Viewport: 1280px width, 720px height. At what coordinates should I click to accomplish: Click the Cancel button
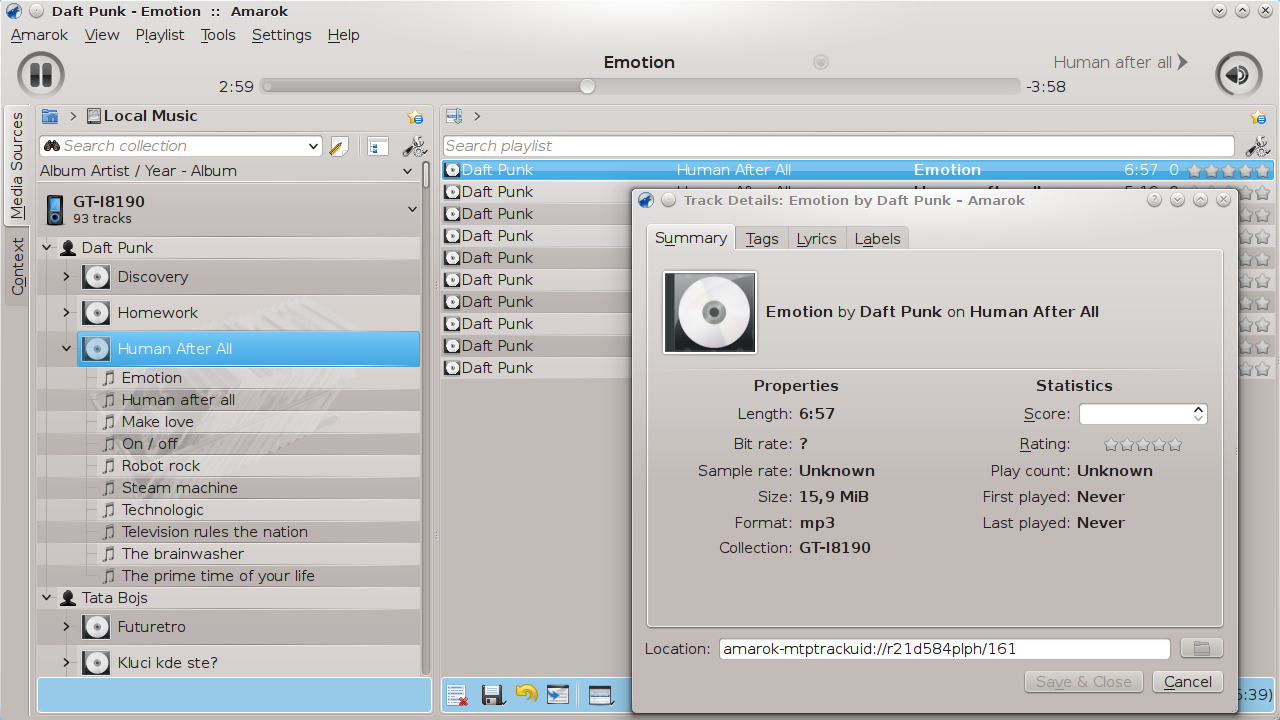[x=1188, y=682]
